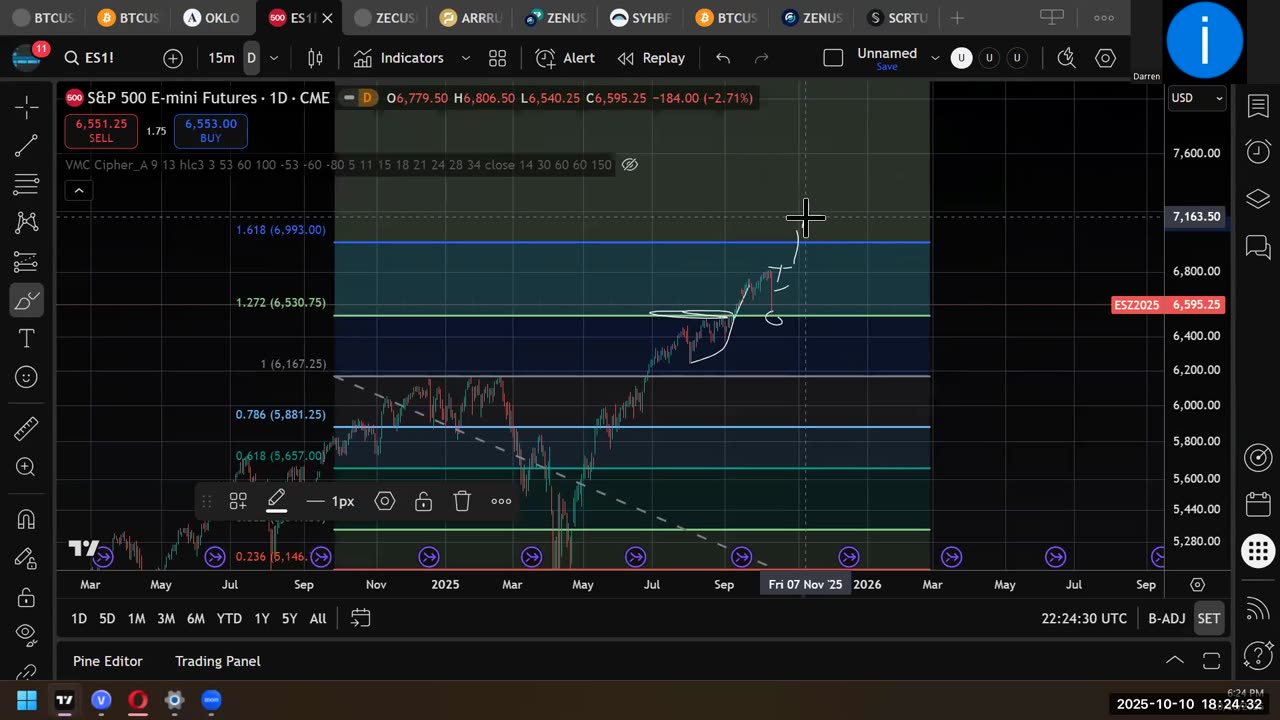1280x720 pixels.
Task: Open the chart patterns tool group
Action: [27, 223]
